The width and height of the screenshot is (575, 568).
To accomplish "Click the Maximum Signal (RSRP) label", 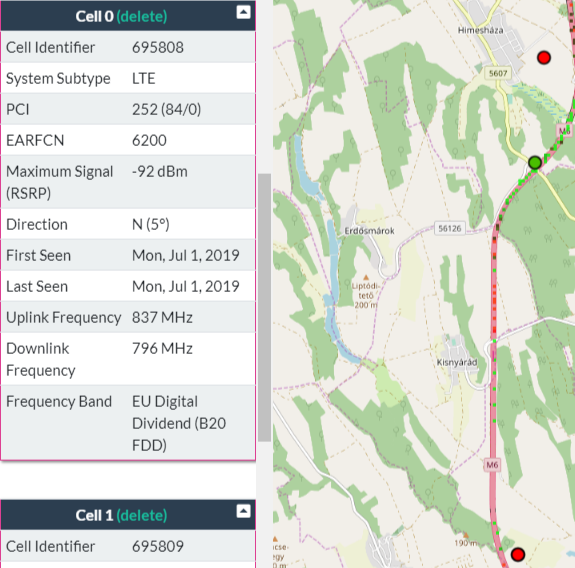I will [60, 182].
